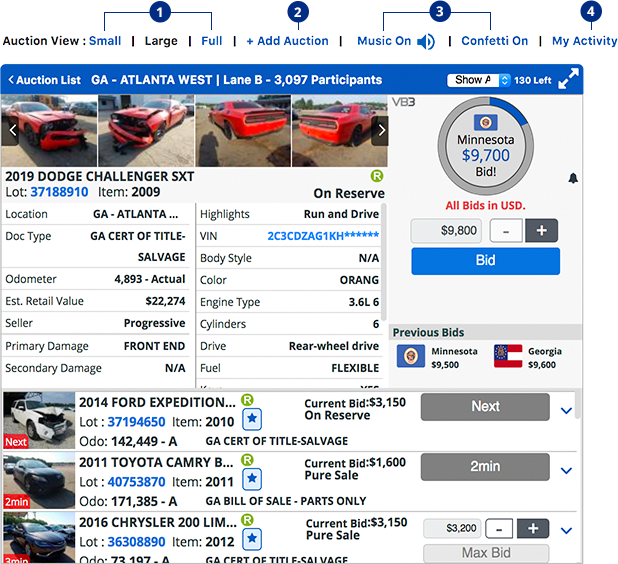Click star icon for 2016 Chrysler 200
The width and height of the screenshot is (618, 564).
252,539
